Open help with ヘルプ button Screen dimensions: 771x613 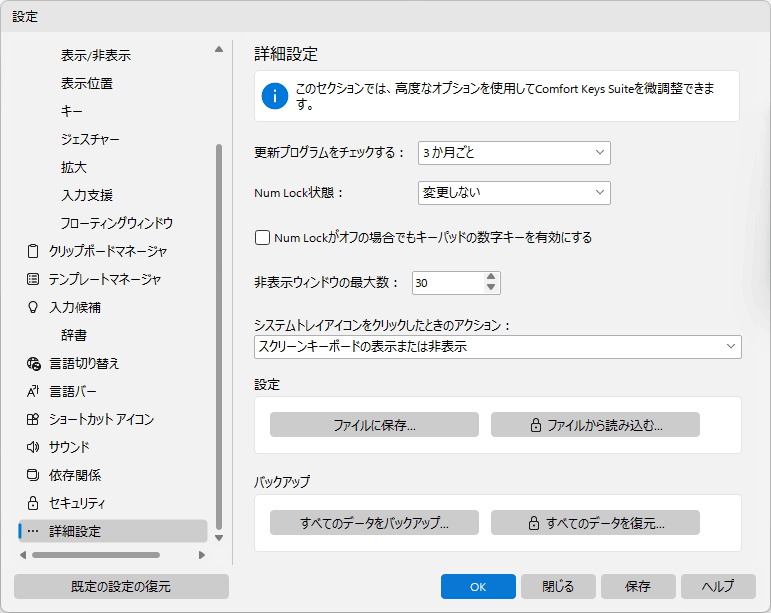(x=718, y=586)
